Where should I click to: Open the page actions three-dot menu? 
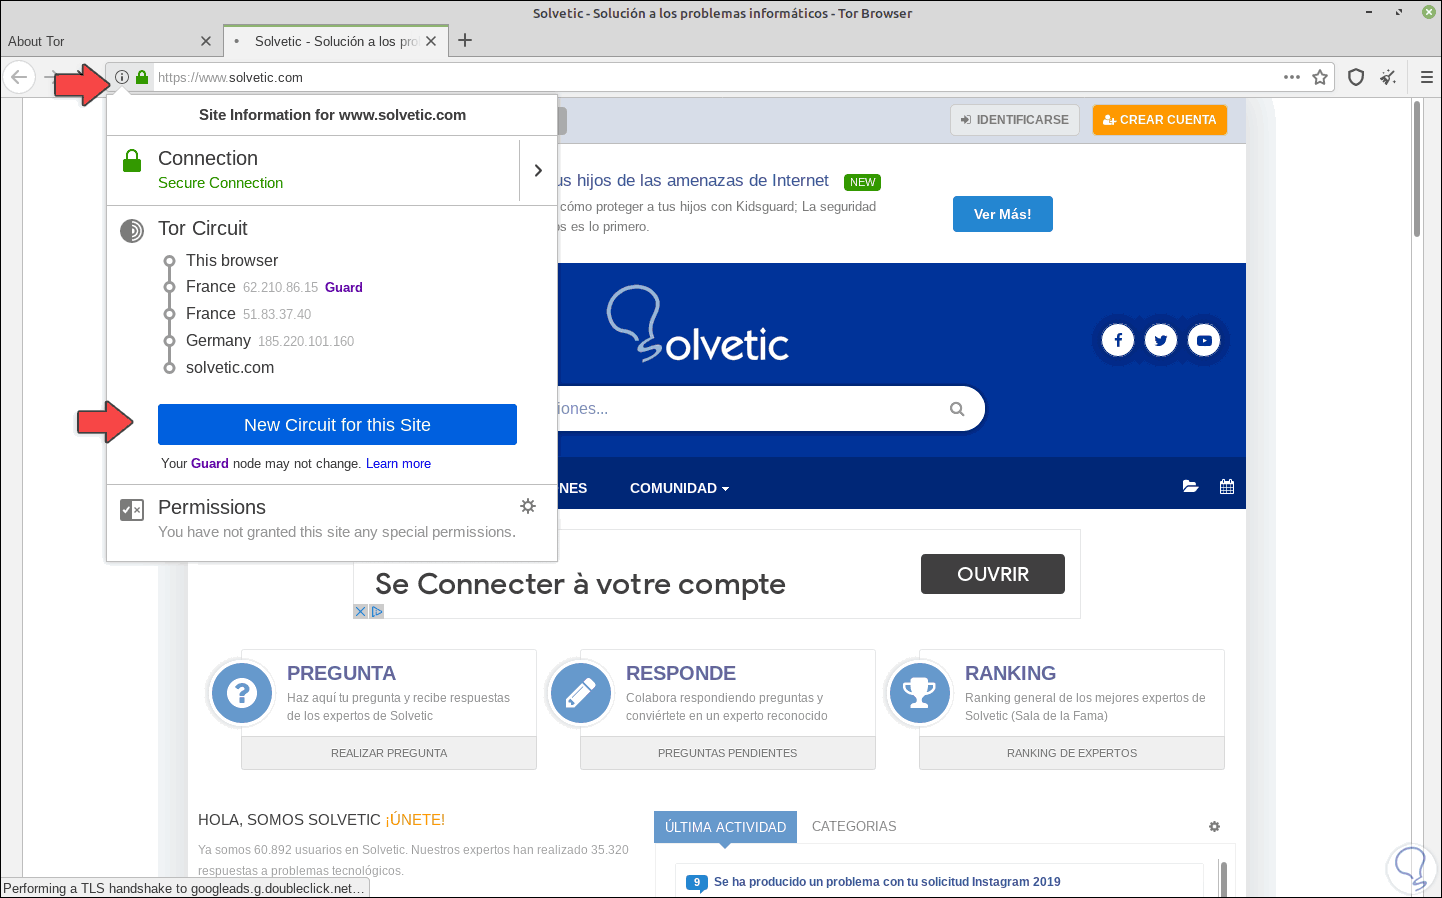point(1292,77)
